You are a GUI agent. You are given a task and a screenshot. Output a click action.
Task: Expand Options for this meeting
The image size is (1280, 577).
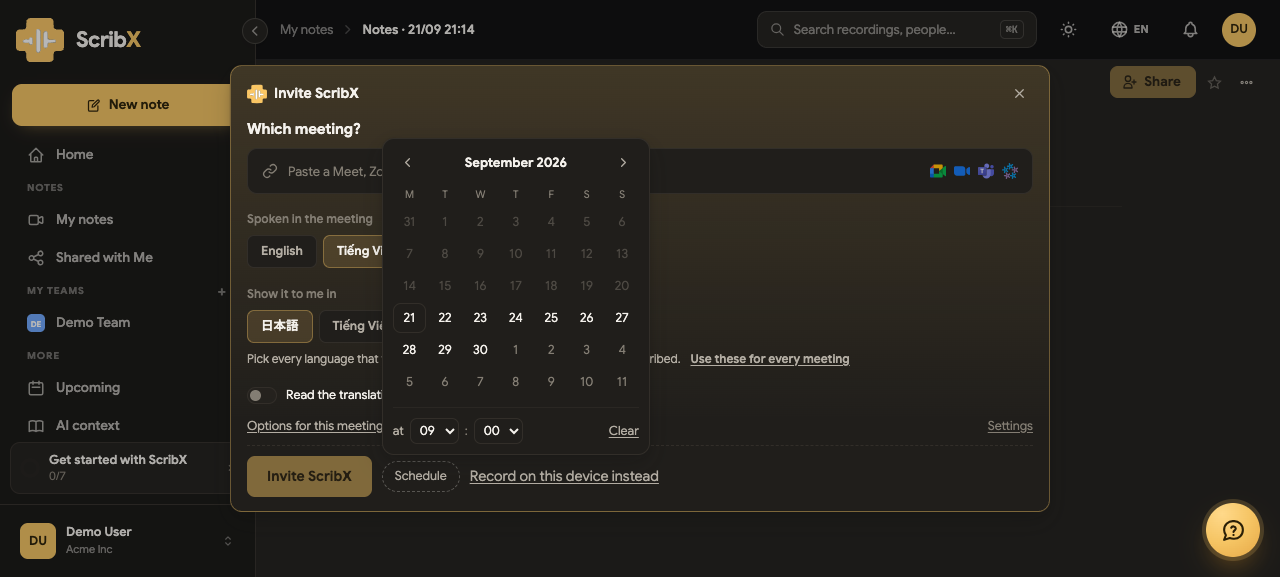pos(315,426)
